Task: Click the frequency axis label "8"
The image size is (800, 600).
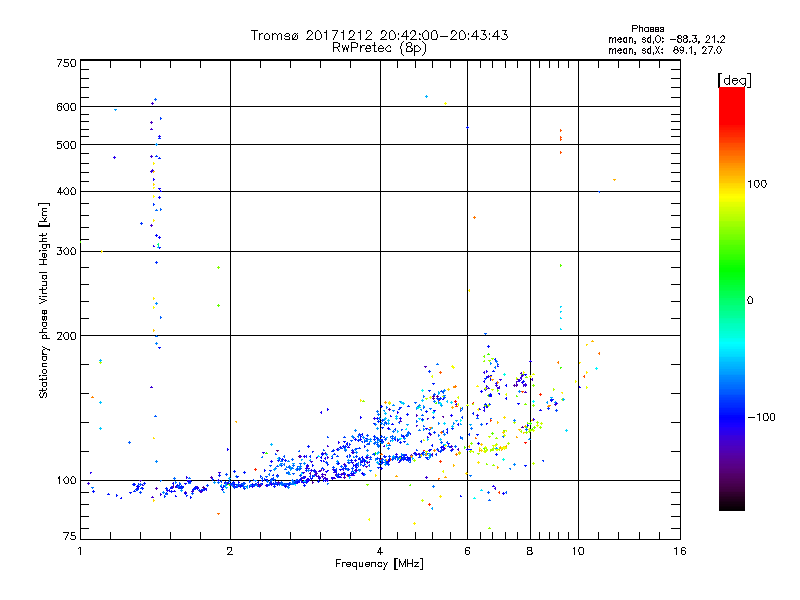Action: 530,551
